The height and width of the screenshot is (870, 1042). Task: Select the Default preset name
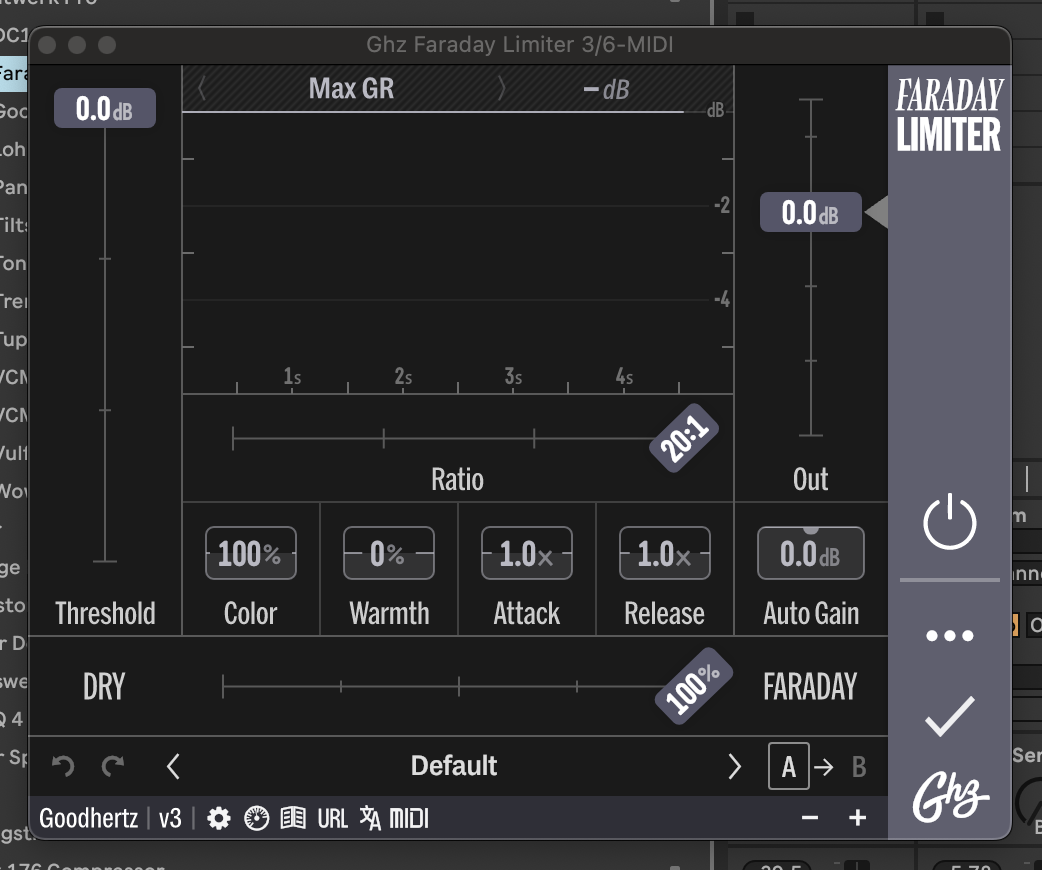point(453,765)
